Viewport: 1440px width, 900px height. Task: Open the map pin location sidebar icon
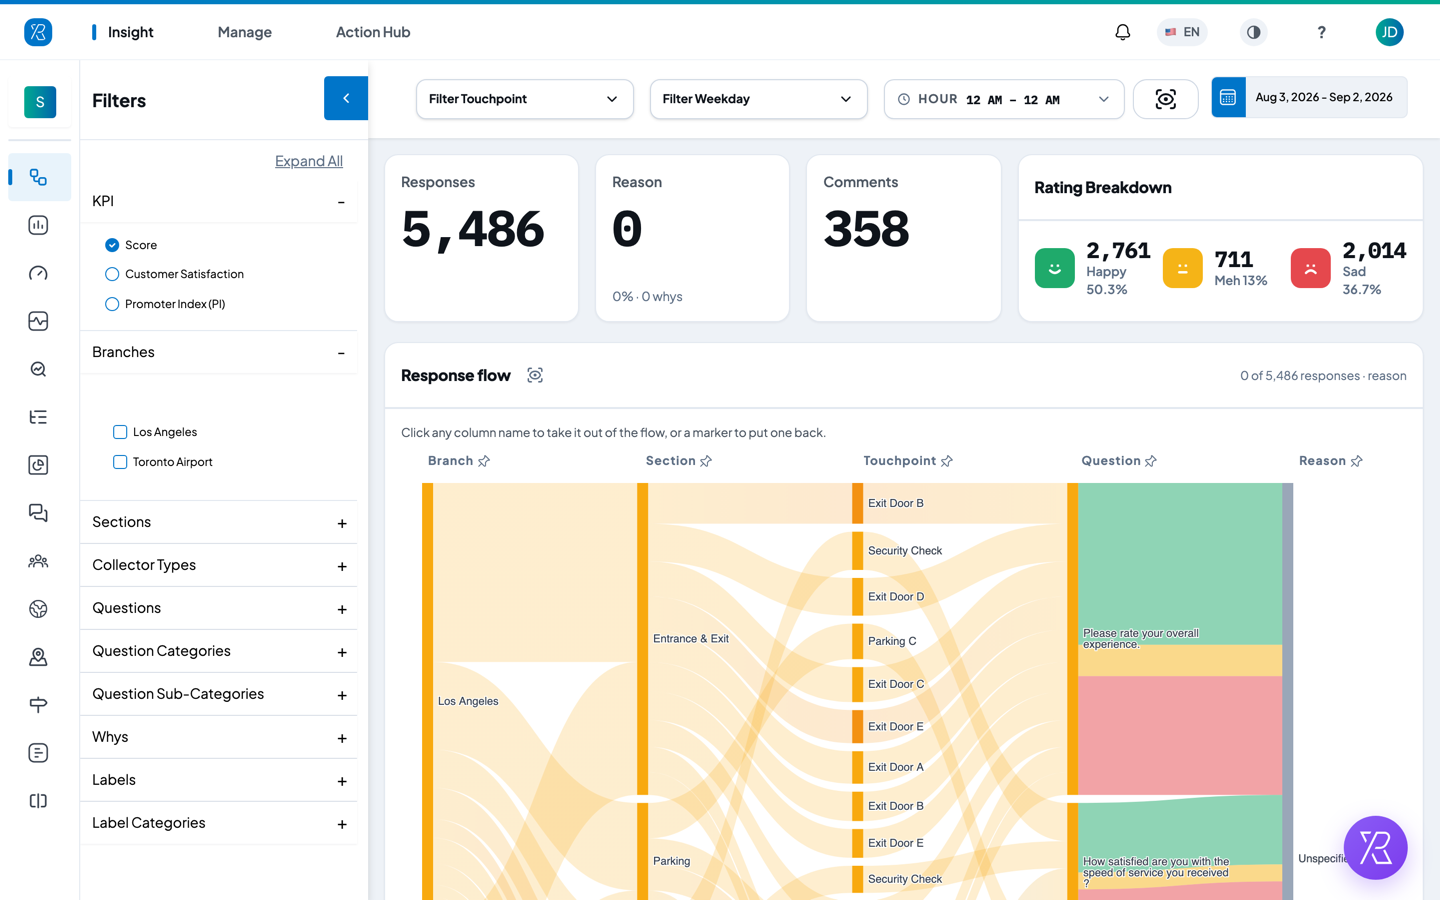(x=39, y=657)
